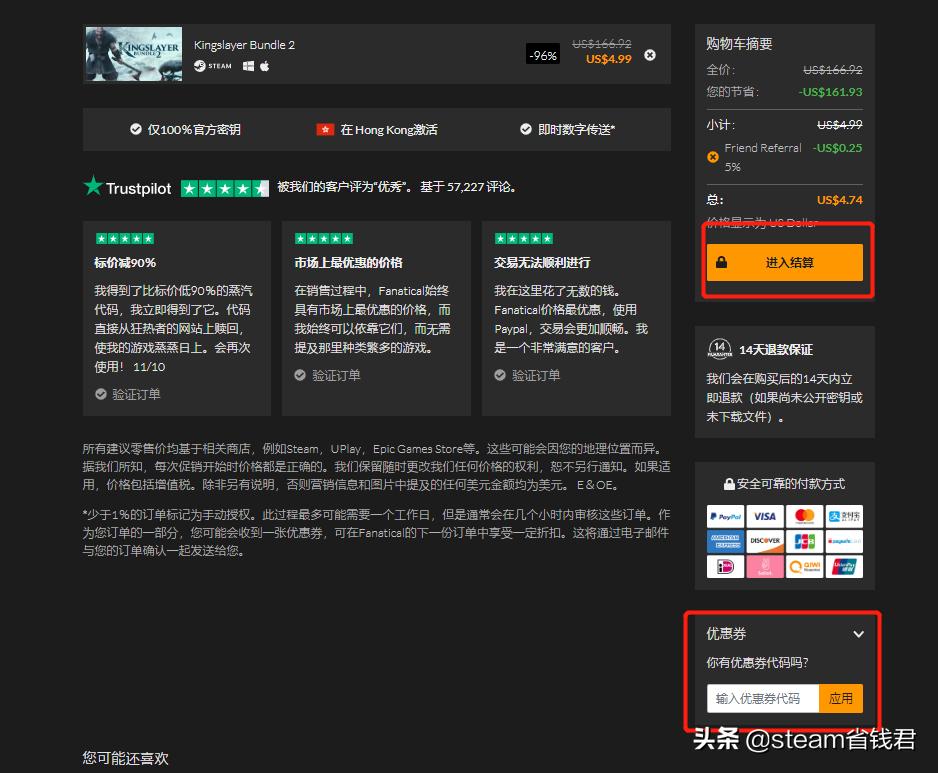
Task: Select the UnionPay payment icon
Action: (x=844, y=566)
